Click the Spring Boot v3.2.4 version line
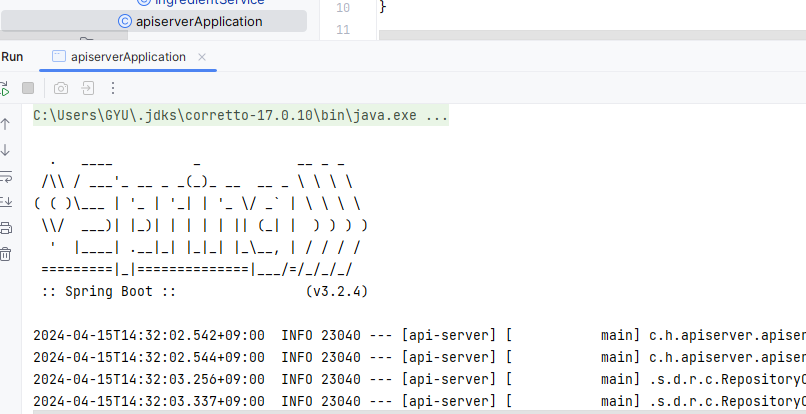The image size is (806, 414). coord(205,292)
